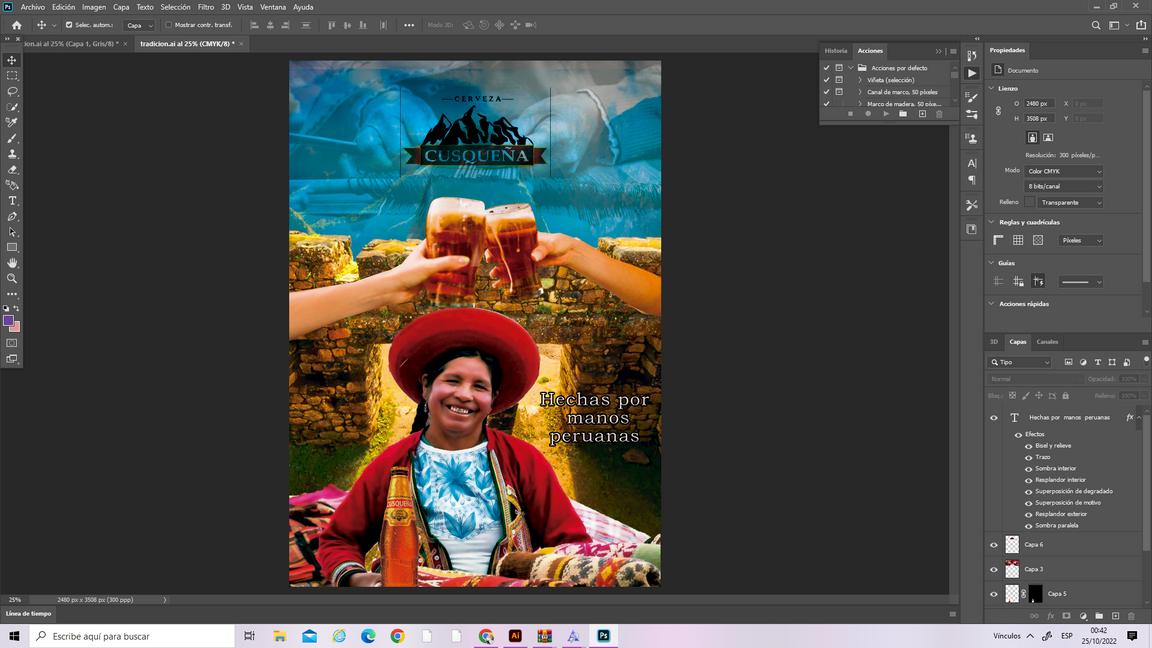Screen dimensions: 1152x648
Task: Open the Transparente fill dropdown
Action: (x=1070, y=203)
